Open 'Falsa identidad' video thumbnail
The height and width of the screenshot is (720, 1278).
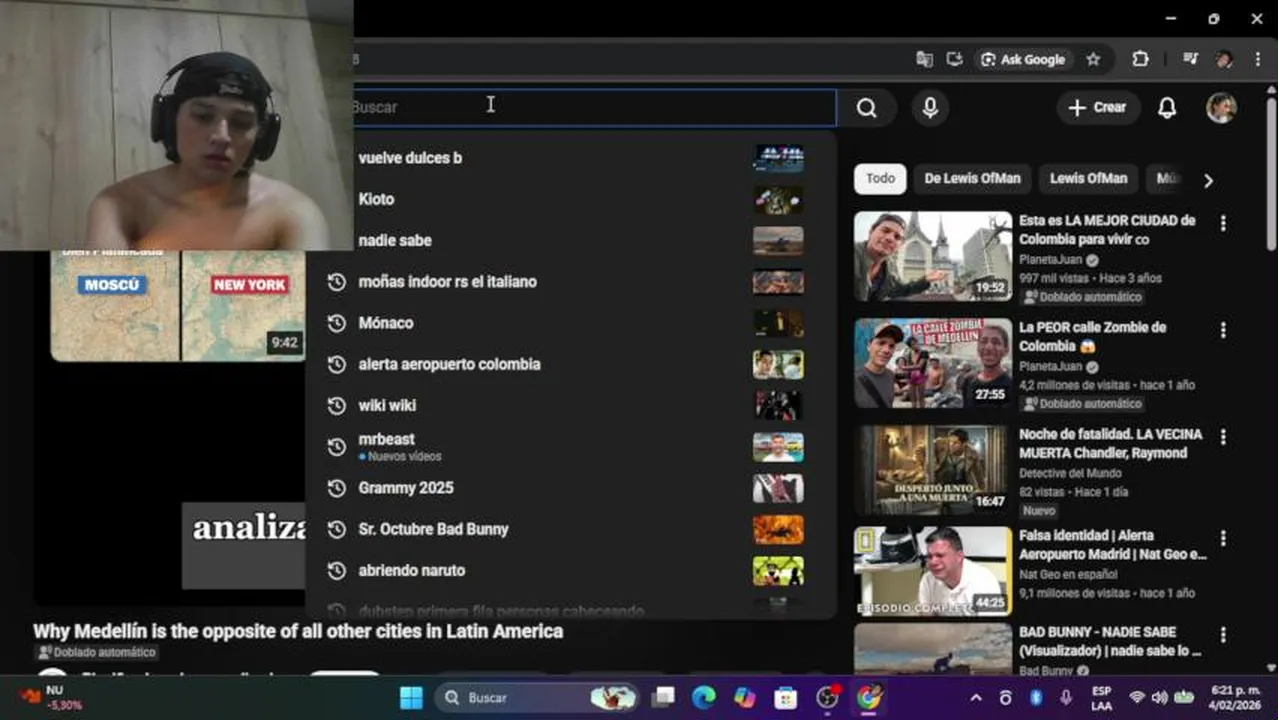tap(932, 571)
